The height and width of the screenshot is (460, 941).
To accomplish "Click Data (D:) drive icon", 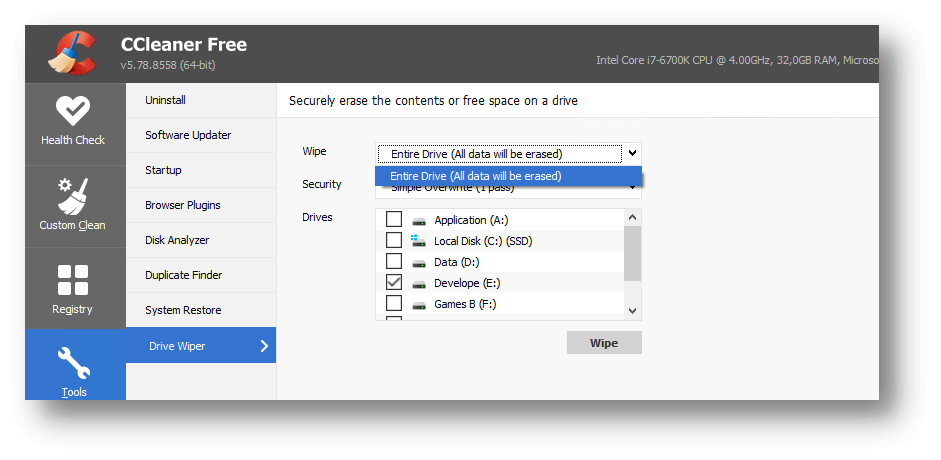I will tap(419, 263).
